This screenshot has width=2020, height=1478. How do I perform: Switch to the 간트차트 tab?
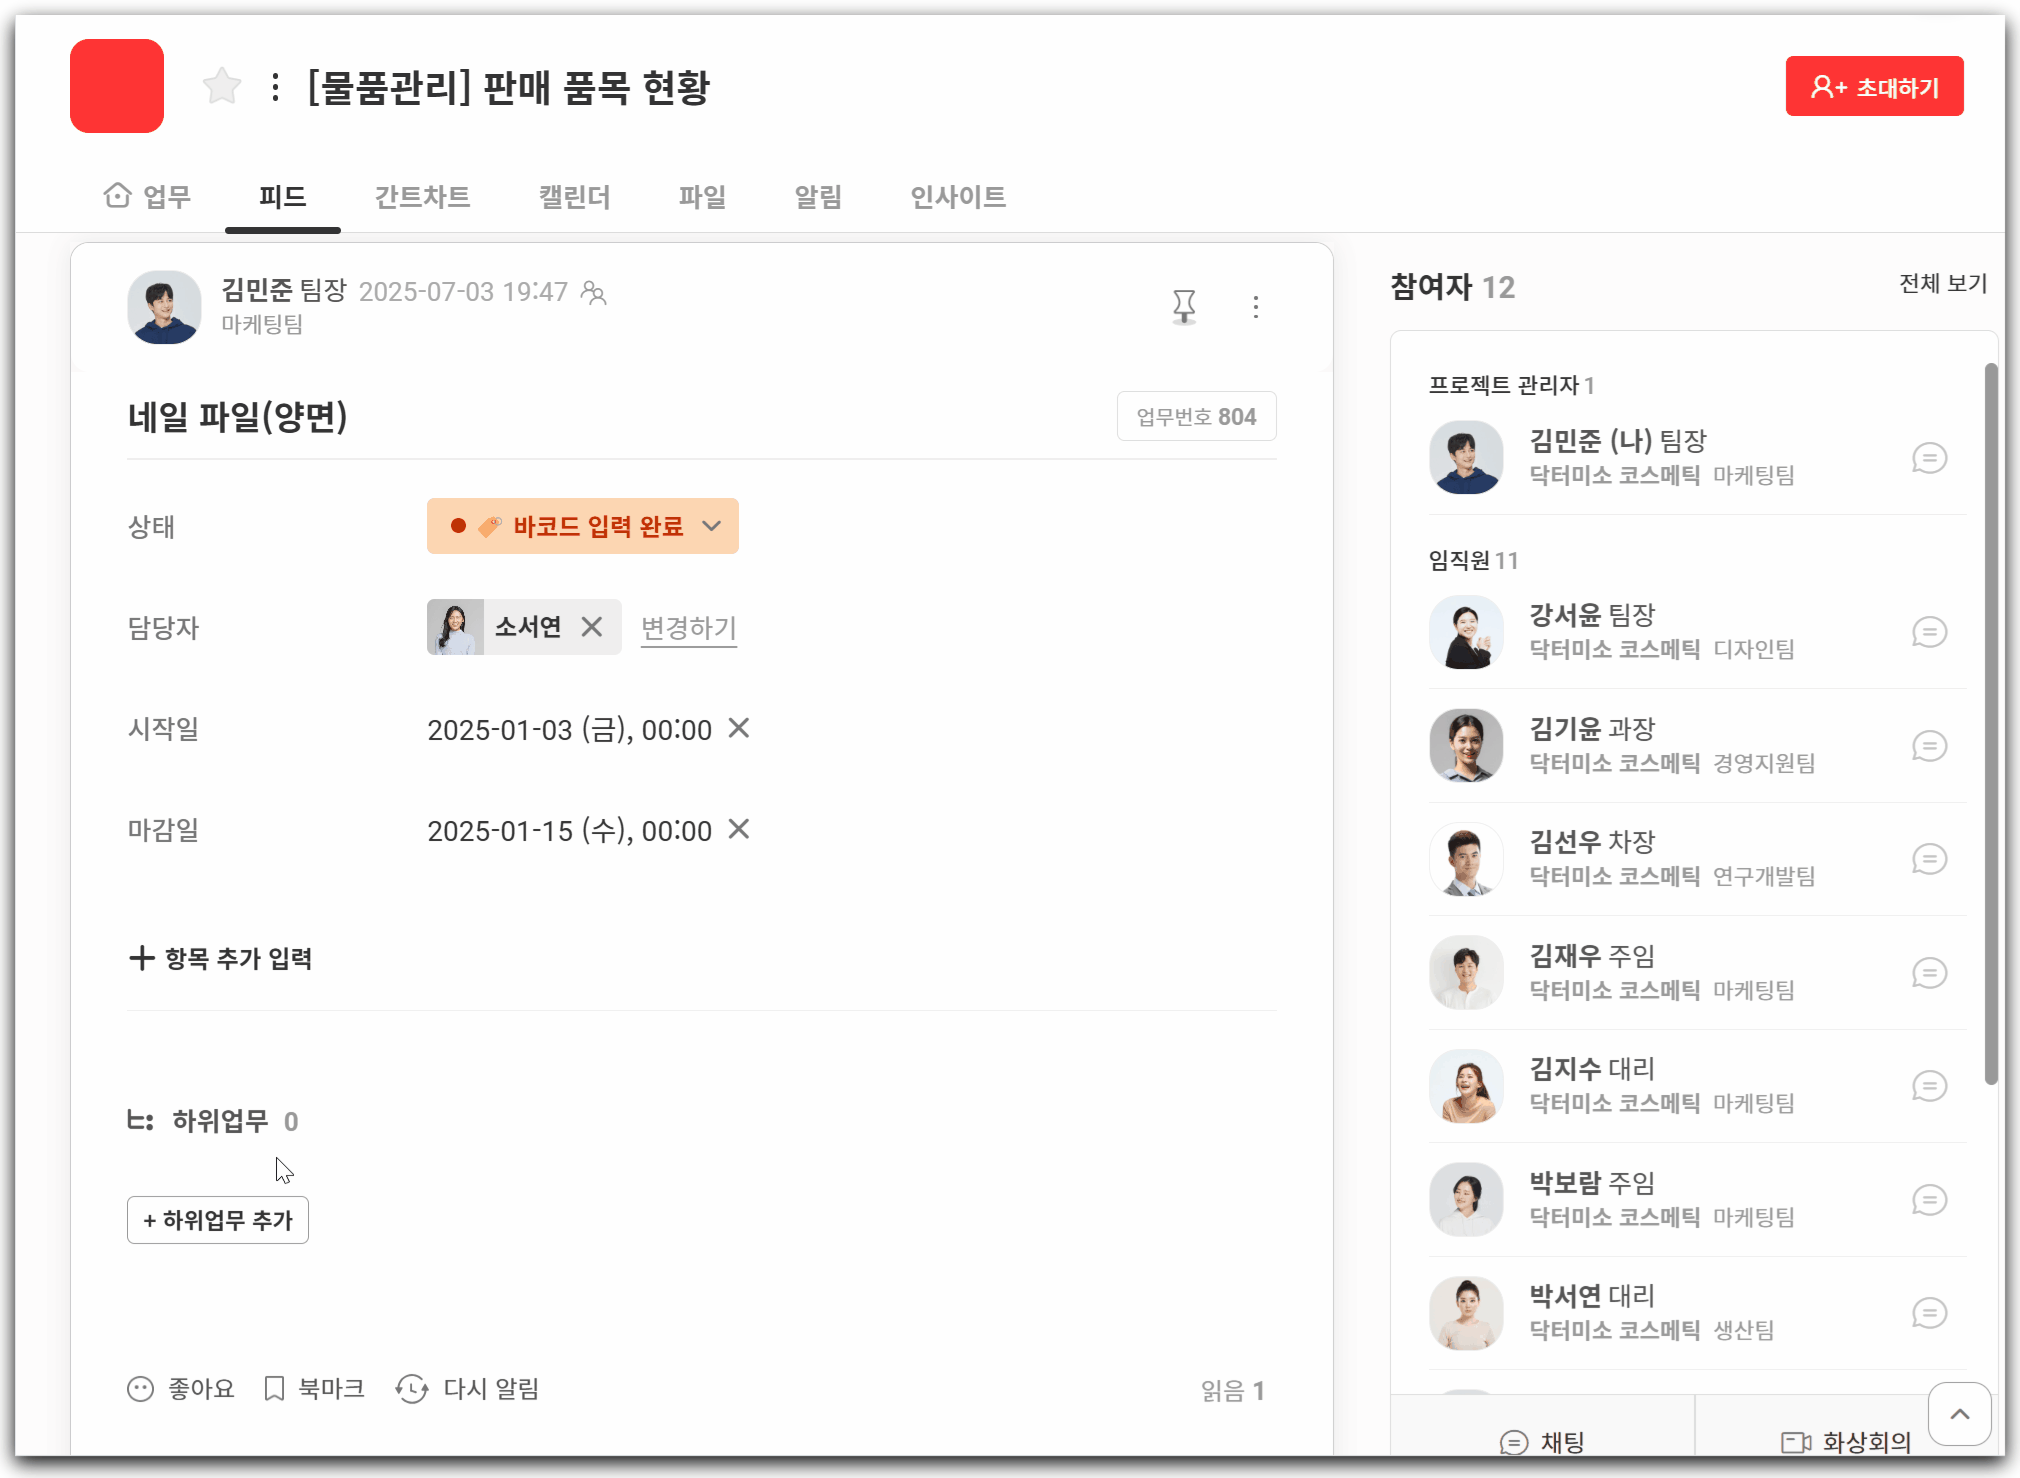tap(422, 197)
